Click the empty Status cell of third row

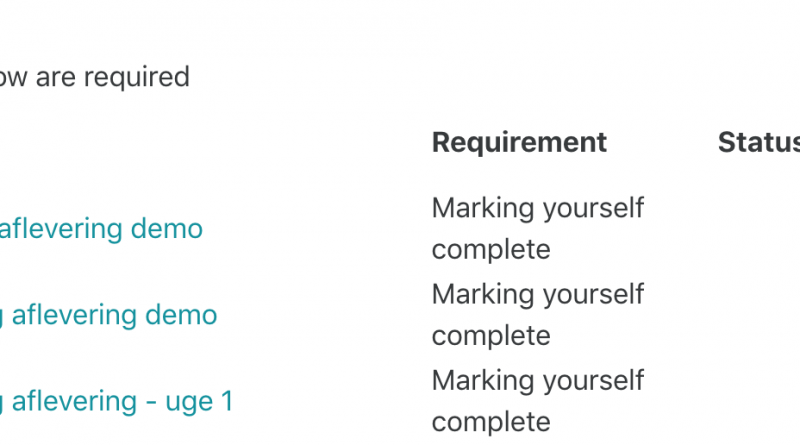pos(759,402)
